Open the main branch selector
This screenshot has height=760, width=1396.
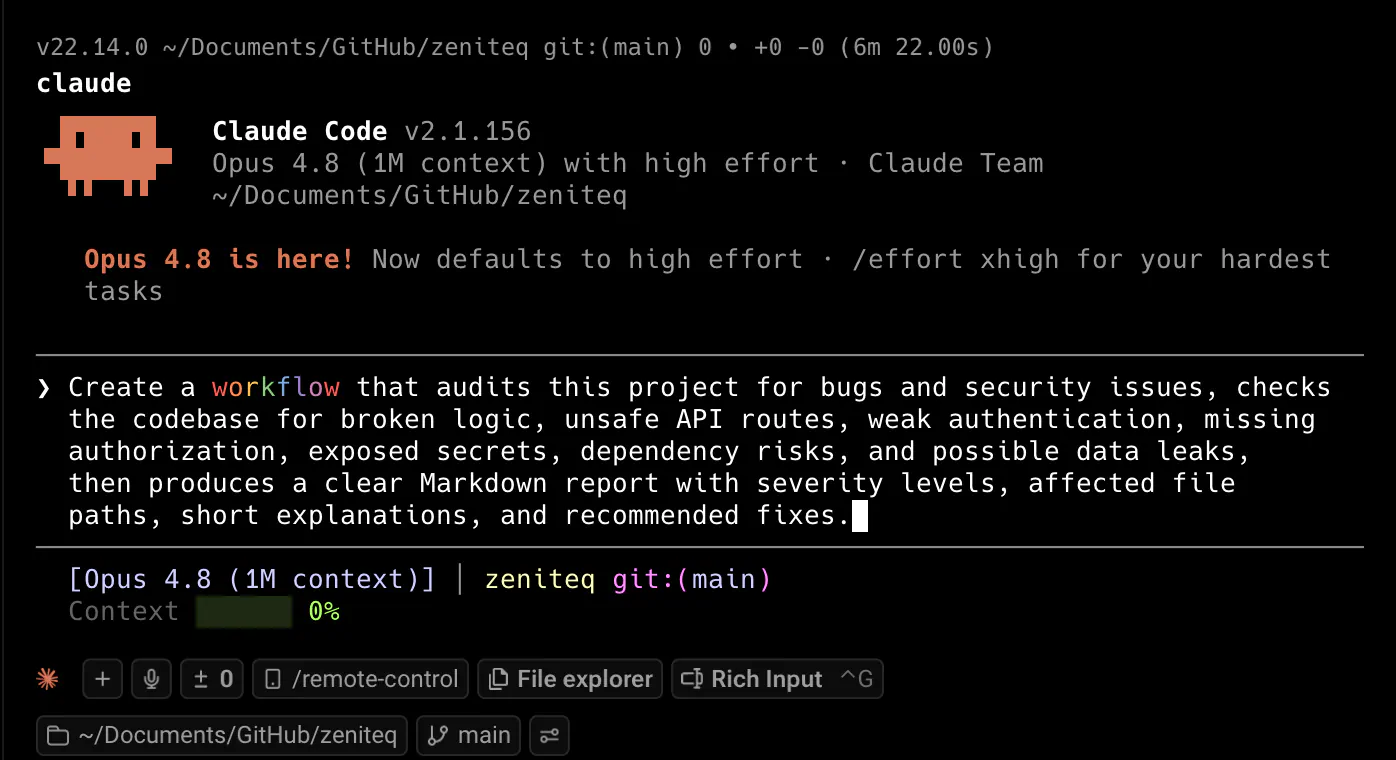(x=469, y=735)
